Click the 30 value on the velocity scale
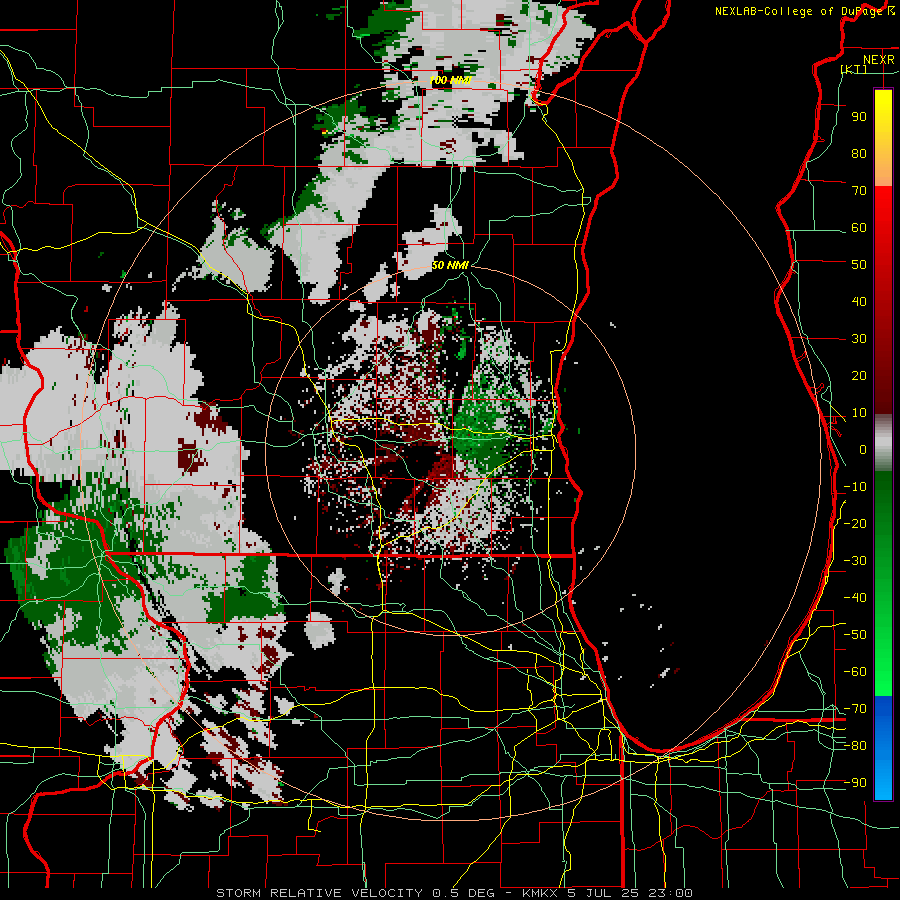The width and height of the screenshot is (900, 900). click(859, 339)
